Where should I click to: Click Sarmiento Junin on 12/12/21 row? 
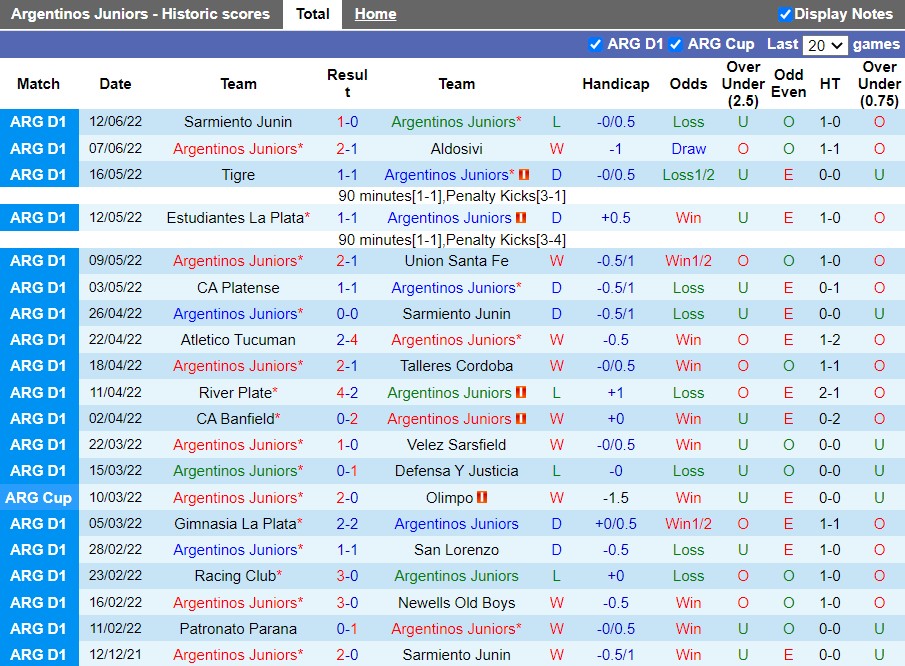tap(456, 655)
